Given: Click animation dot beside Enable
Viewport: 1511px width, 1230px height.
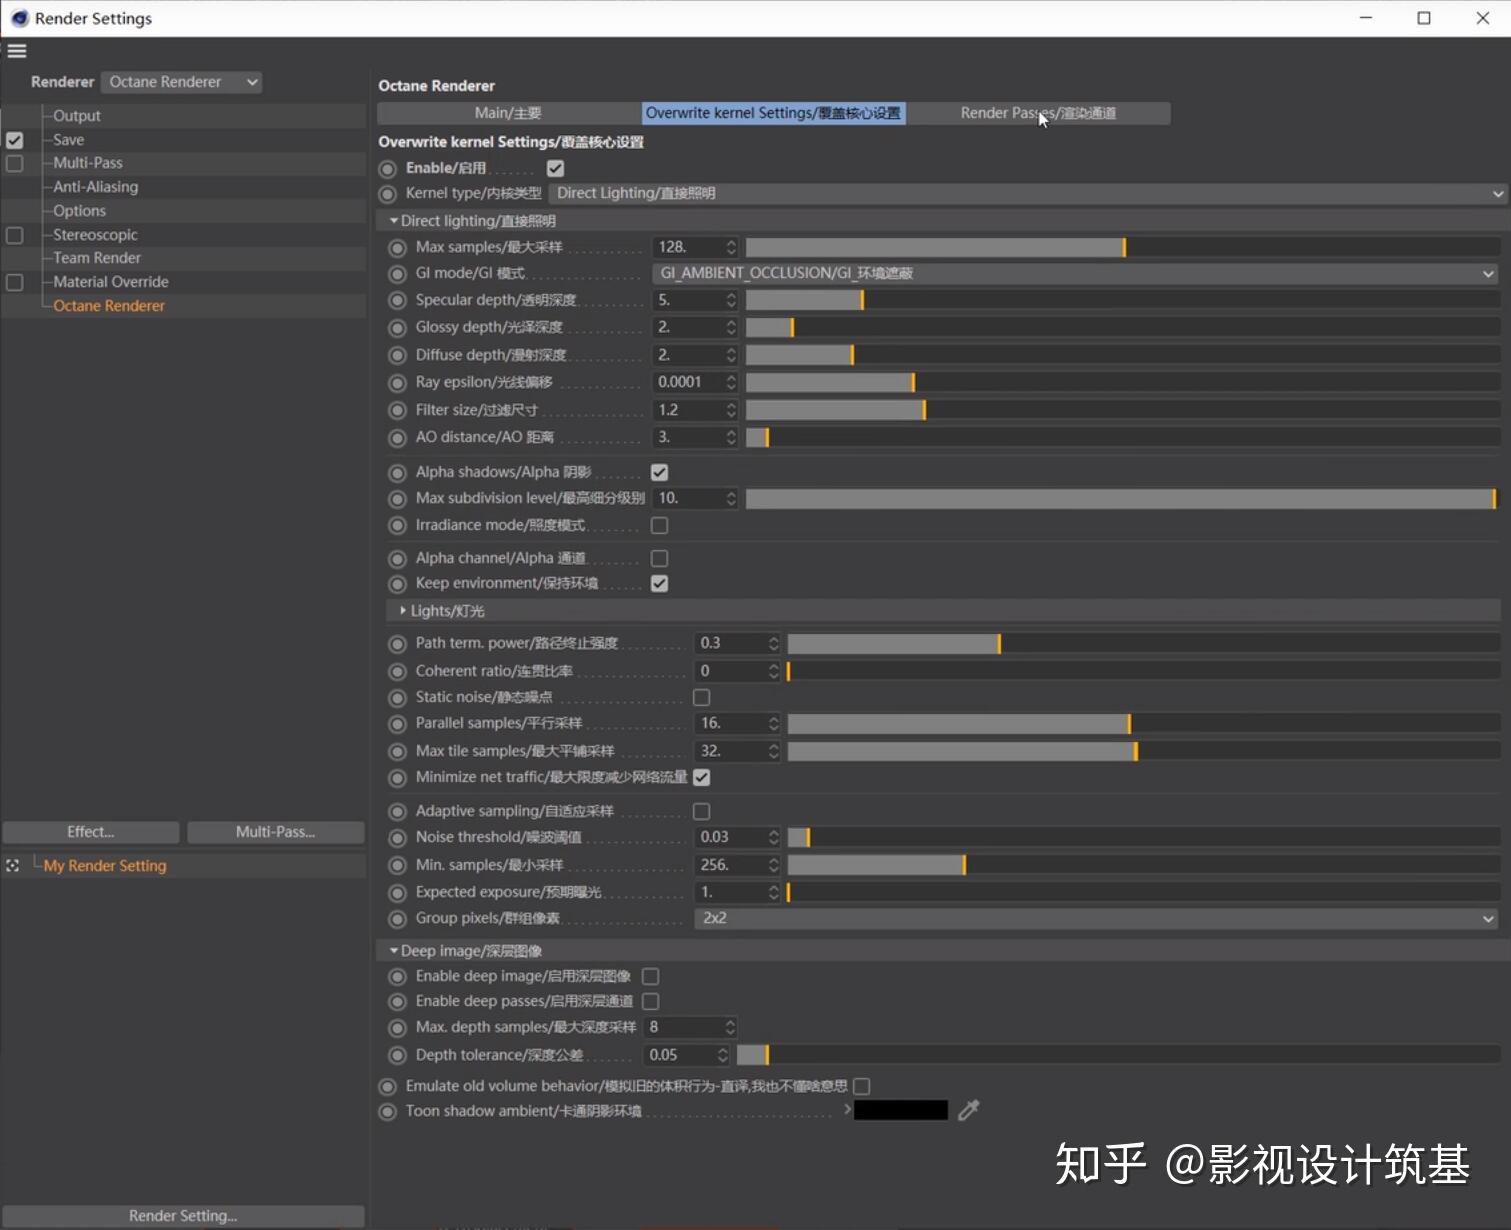Looking at the screenshot, I should [388, 169].
